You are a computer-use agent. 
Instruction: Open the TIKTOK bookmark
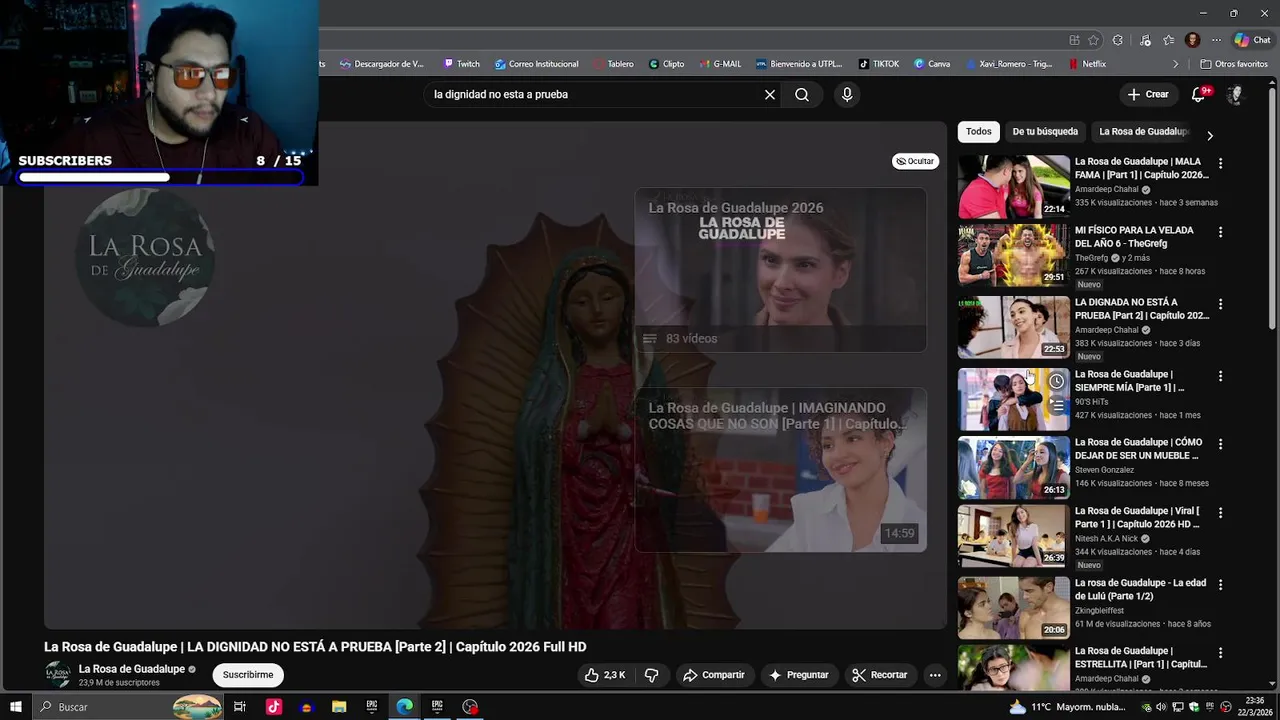tap(879, 64)
